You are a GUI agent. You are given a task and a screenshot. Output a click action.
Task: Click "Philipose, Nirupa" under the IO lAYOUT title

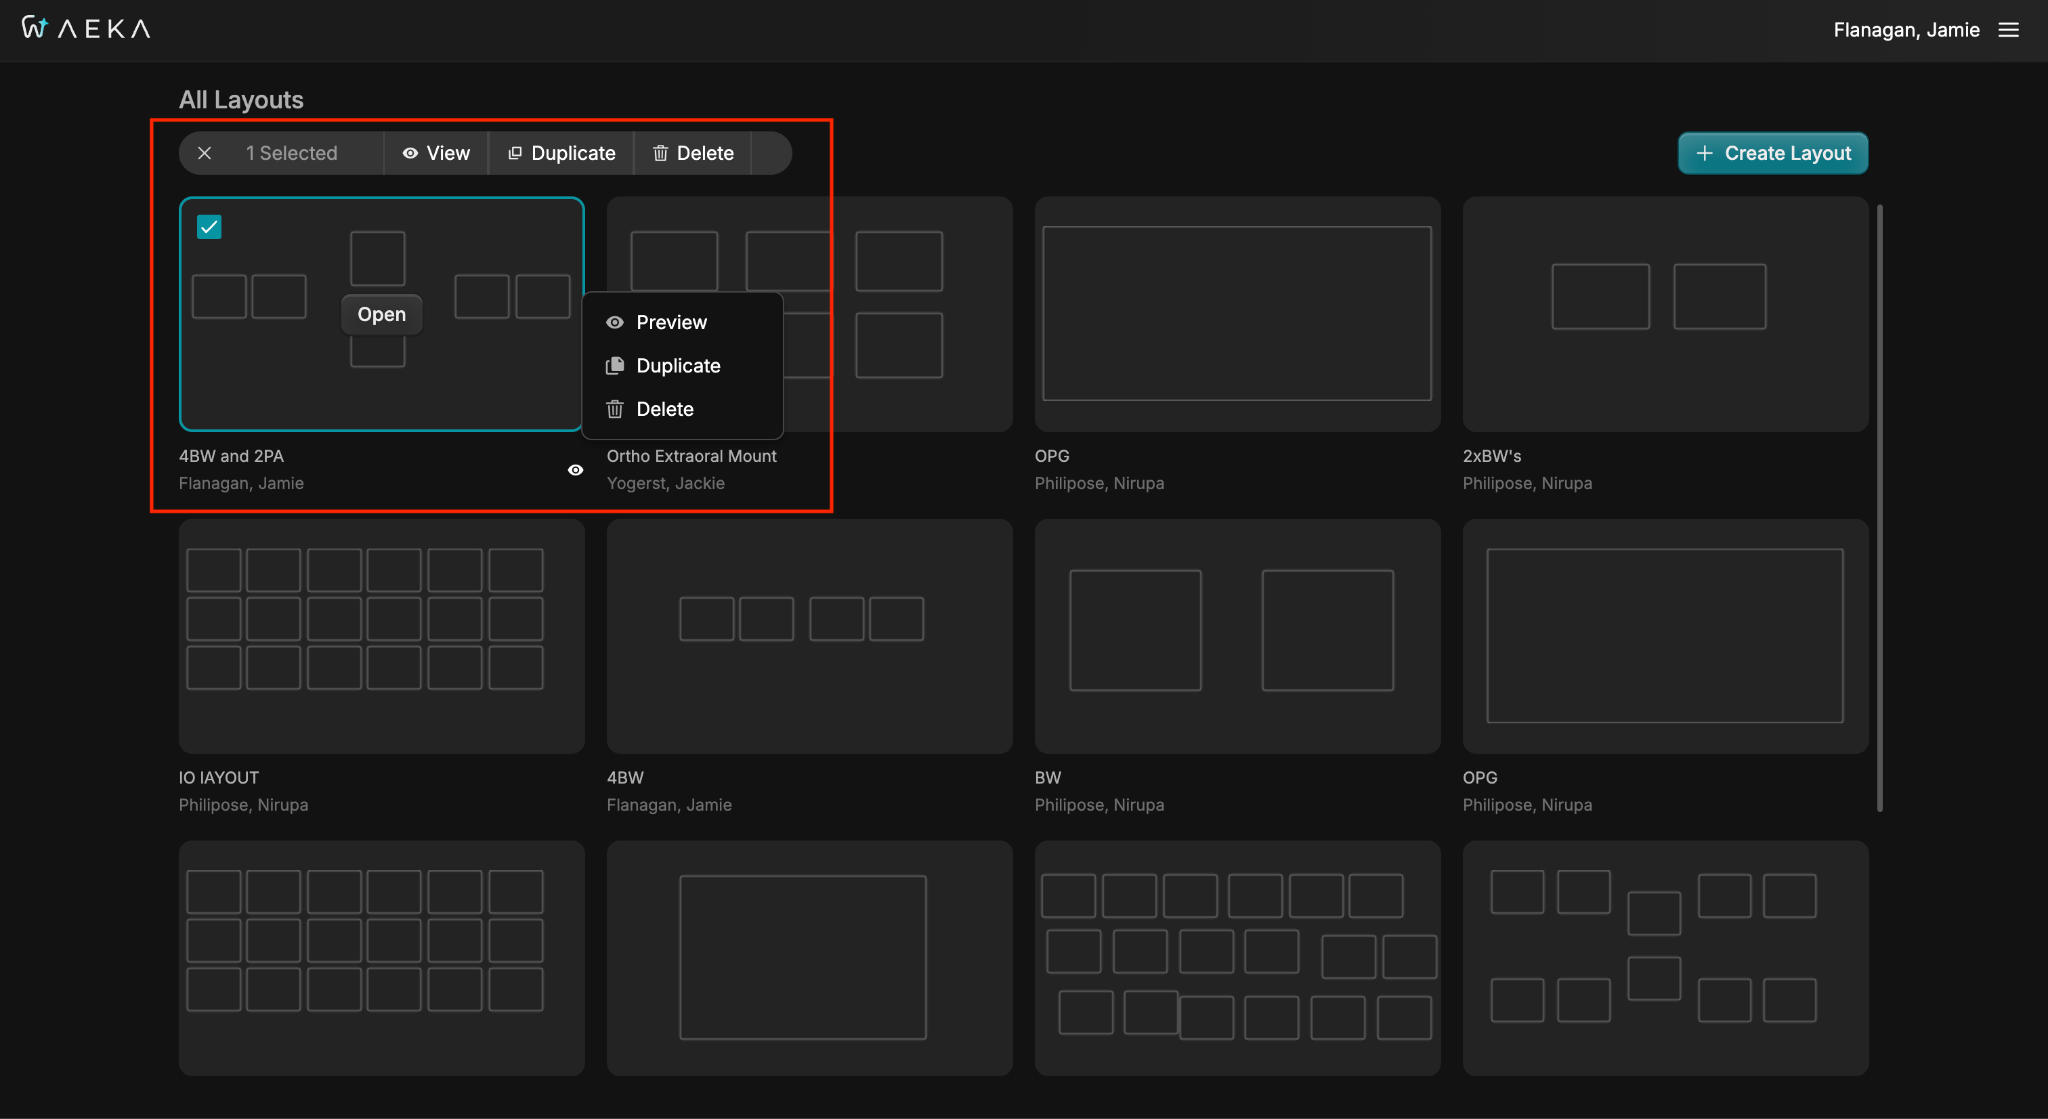[x=243, y=805]
